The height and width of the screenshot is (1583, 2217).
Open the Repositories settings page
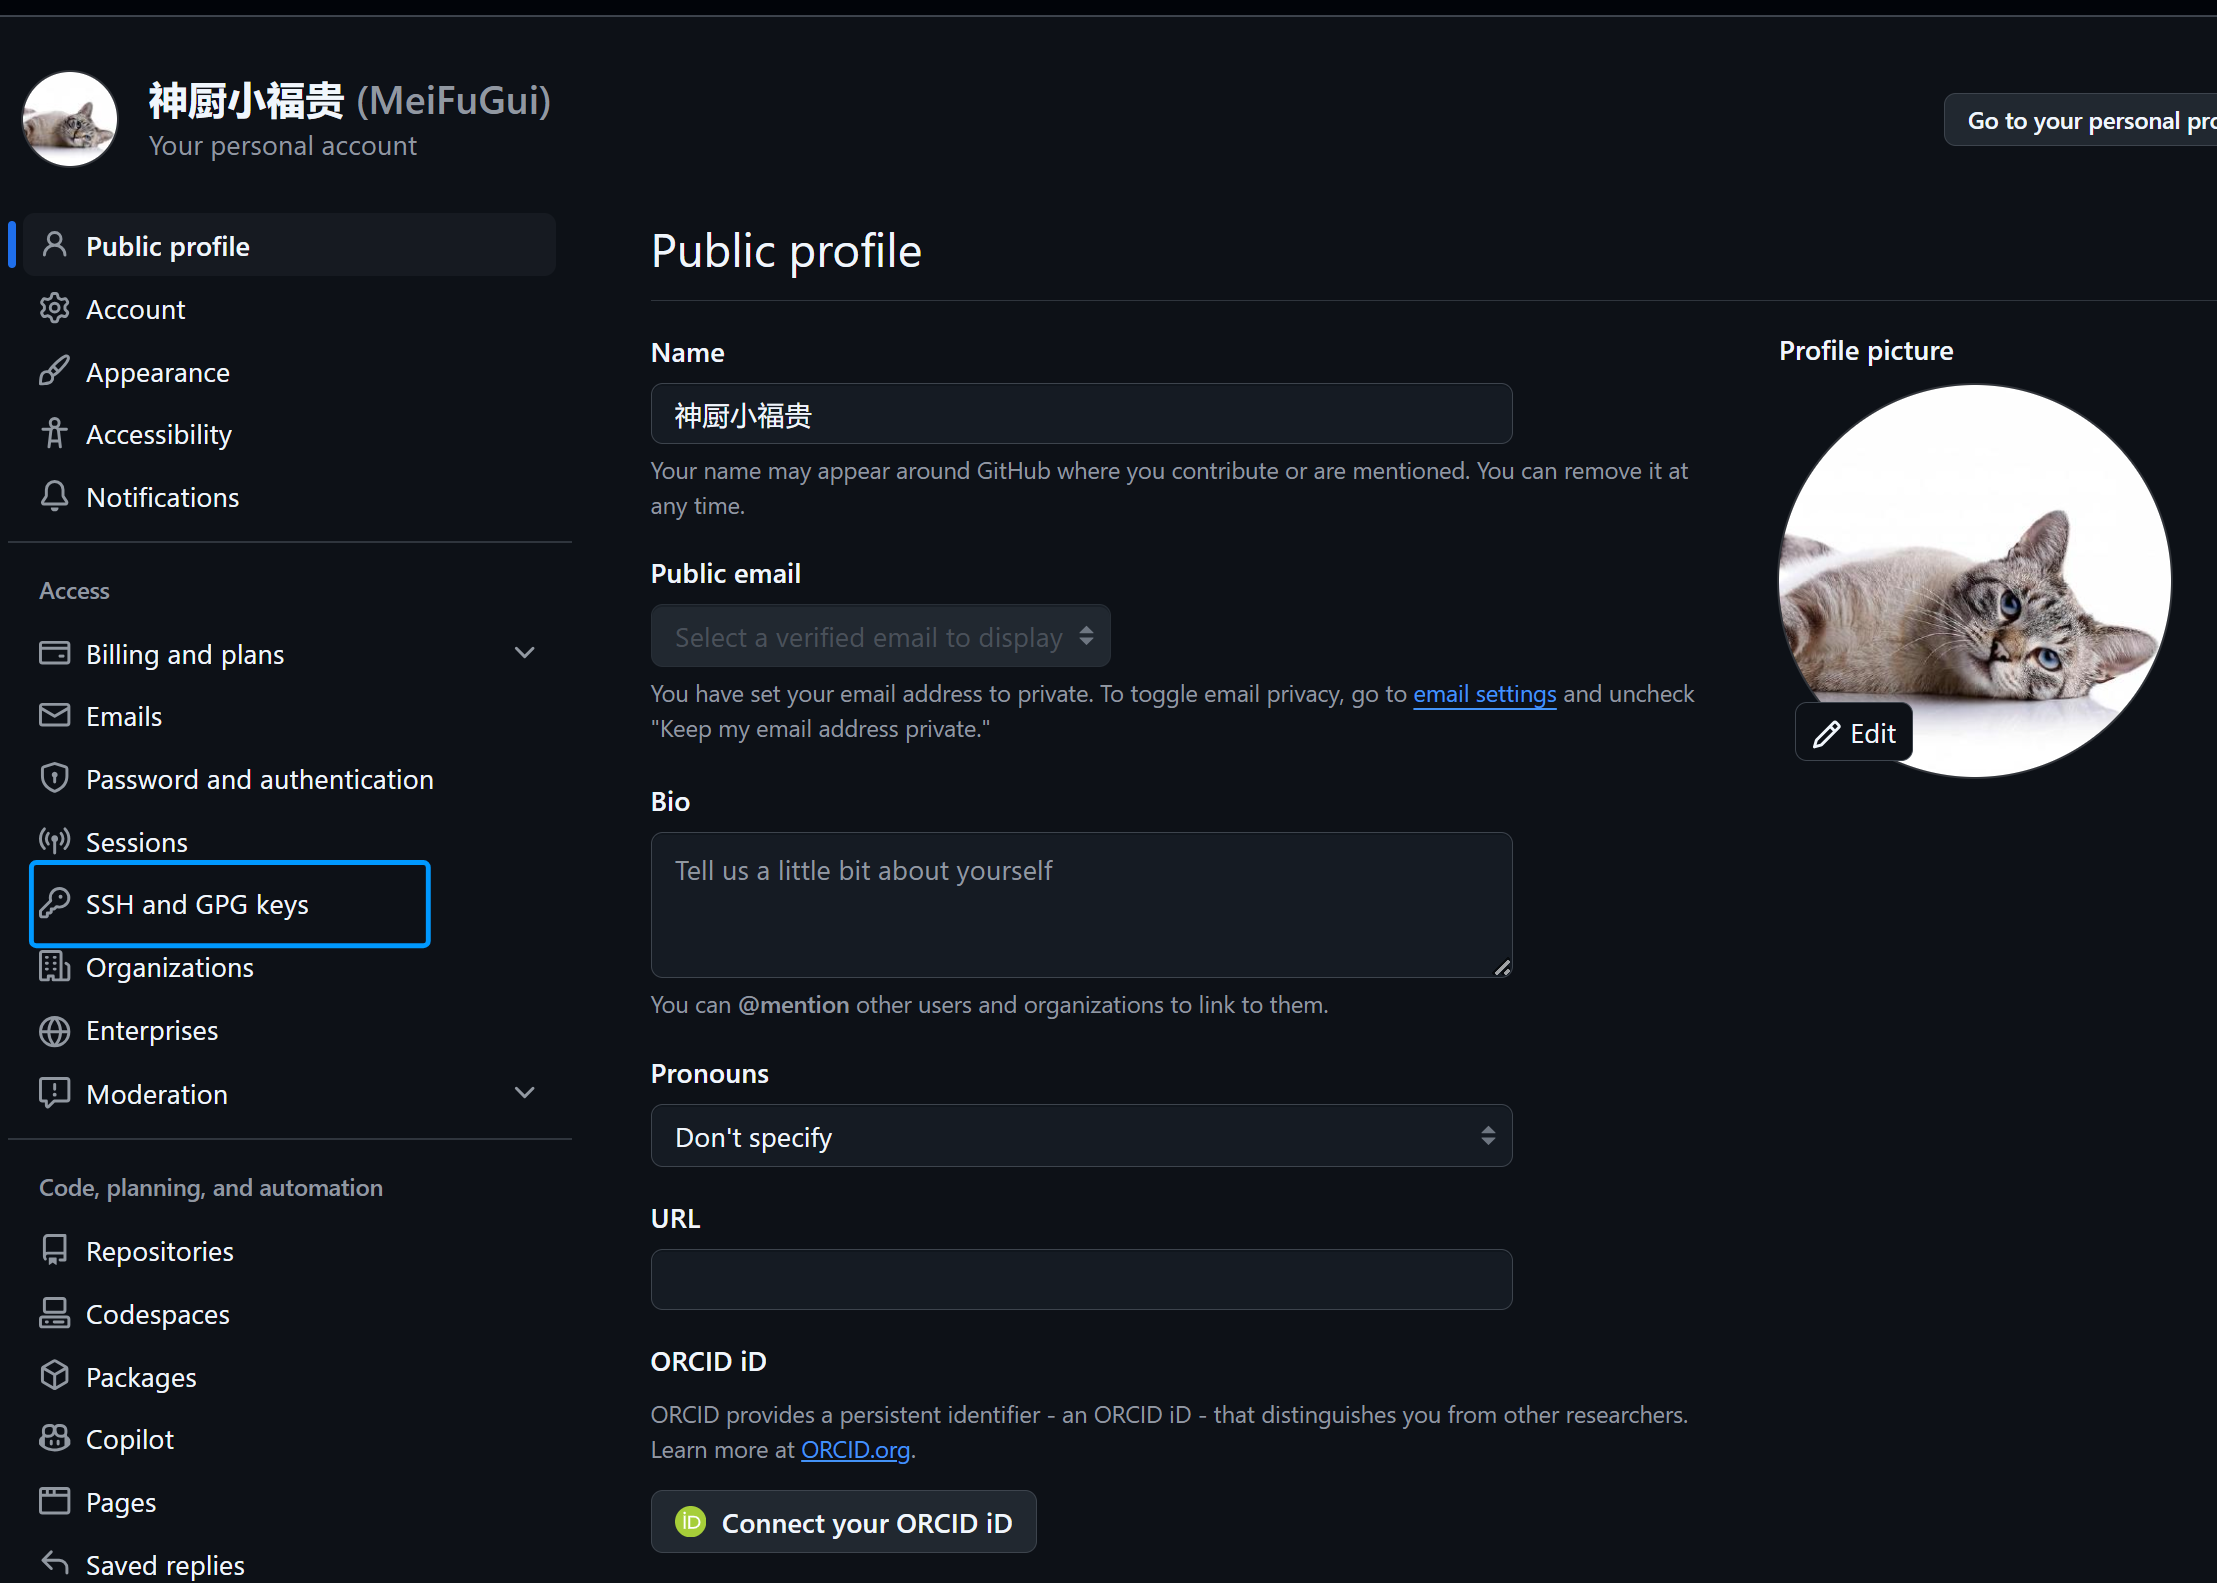159,1251
